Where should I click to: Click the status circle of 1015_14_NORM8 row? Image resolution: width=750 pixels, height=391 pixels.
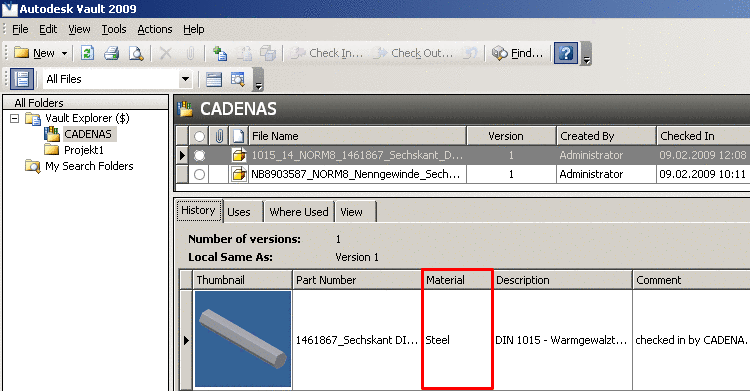point(199,155)
